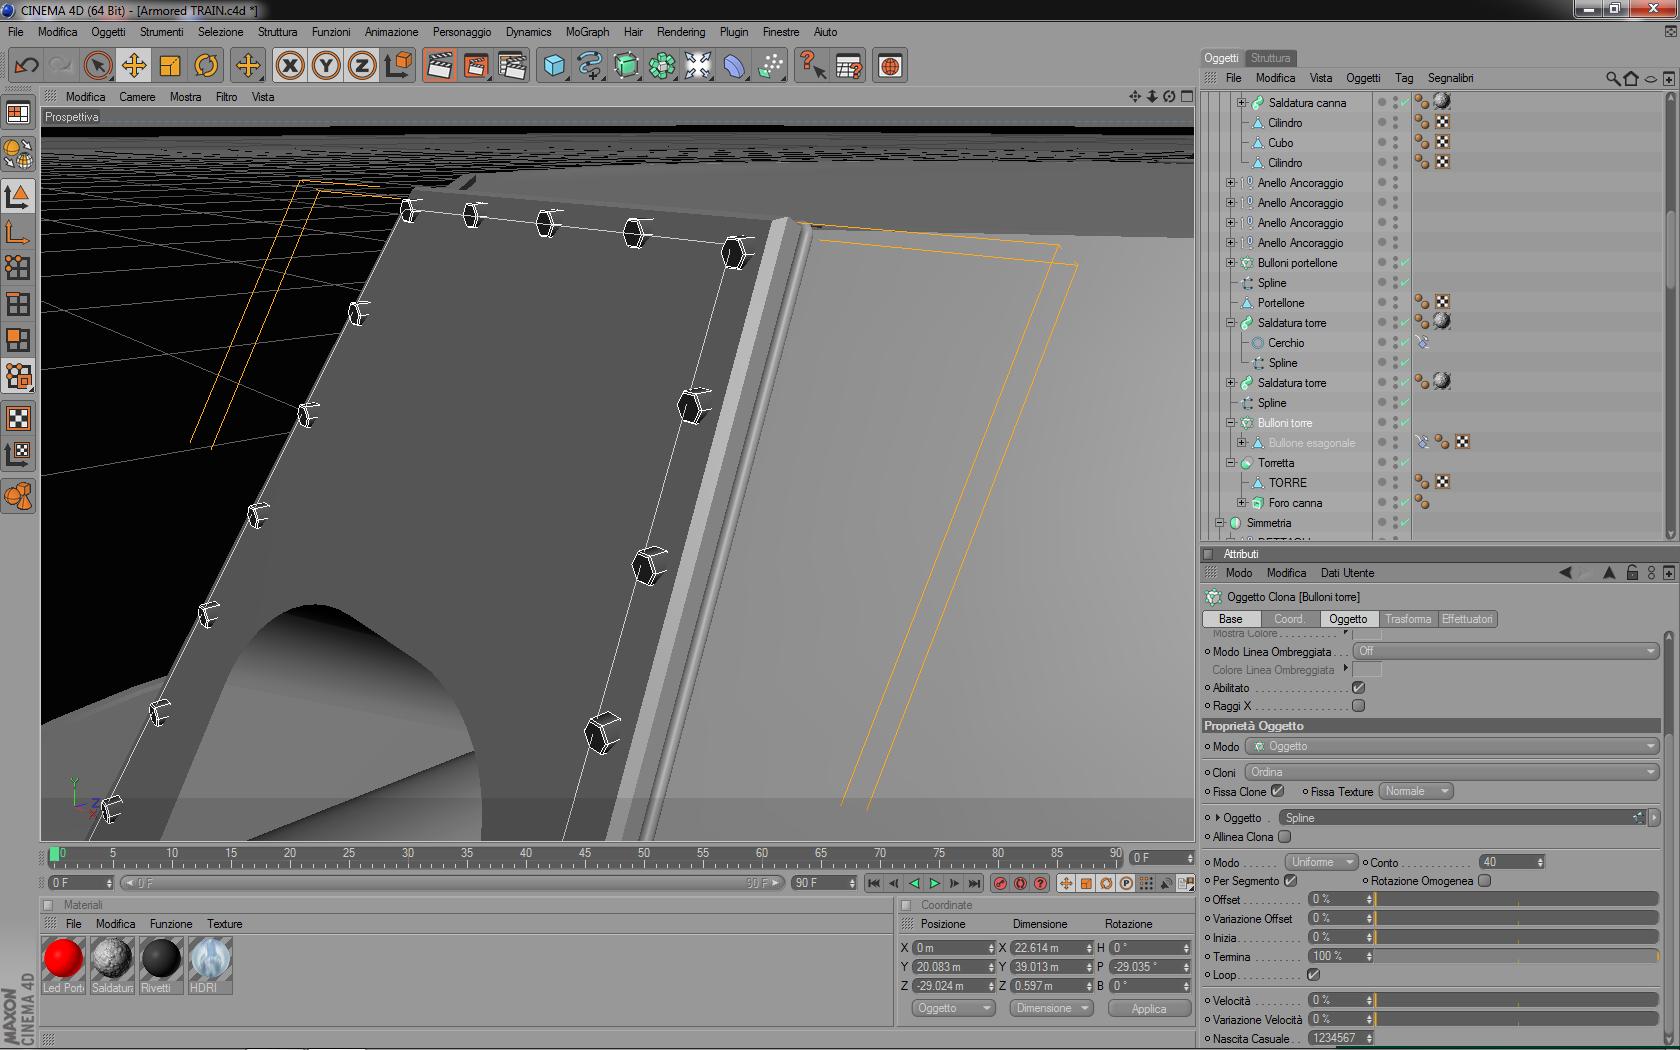
Task: Toggle the Per Segmento checkbox
Action: 1290,881
